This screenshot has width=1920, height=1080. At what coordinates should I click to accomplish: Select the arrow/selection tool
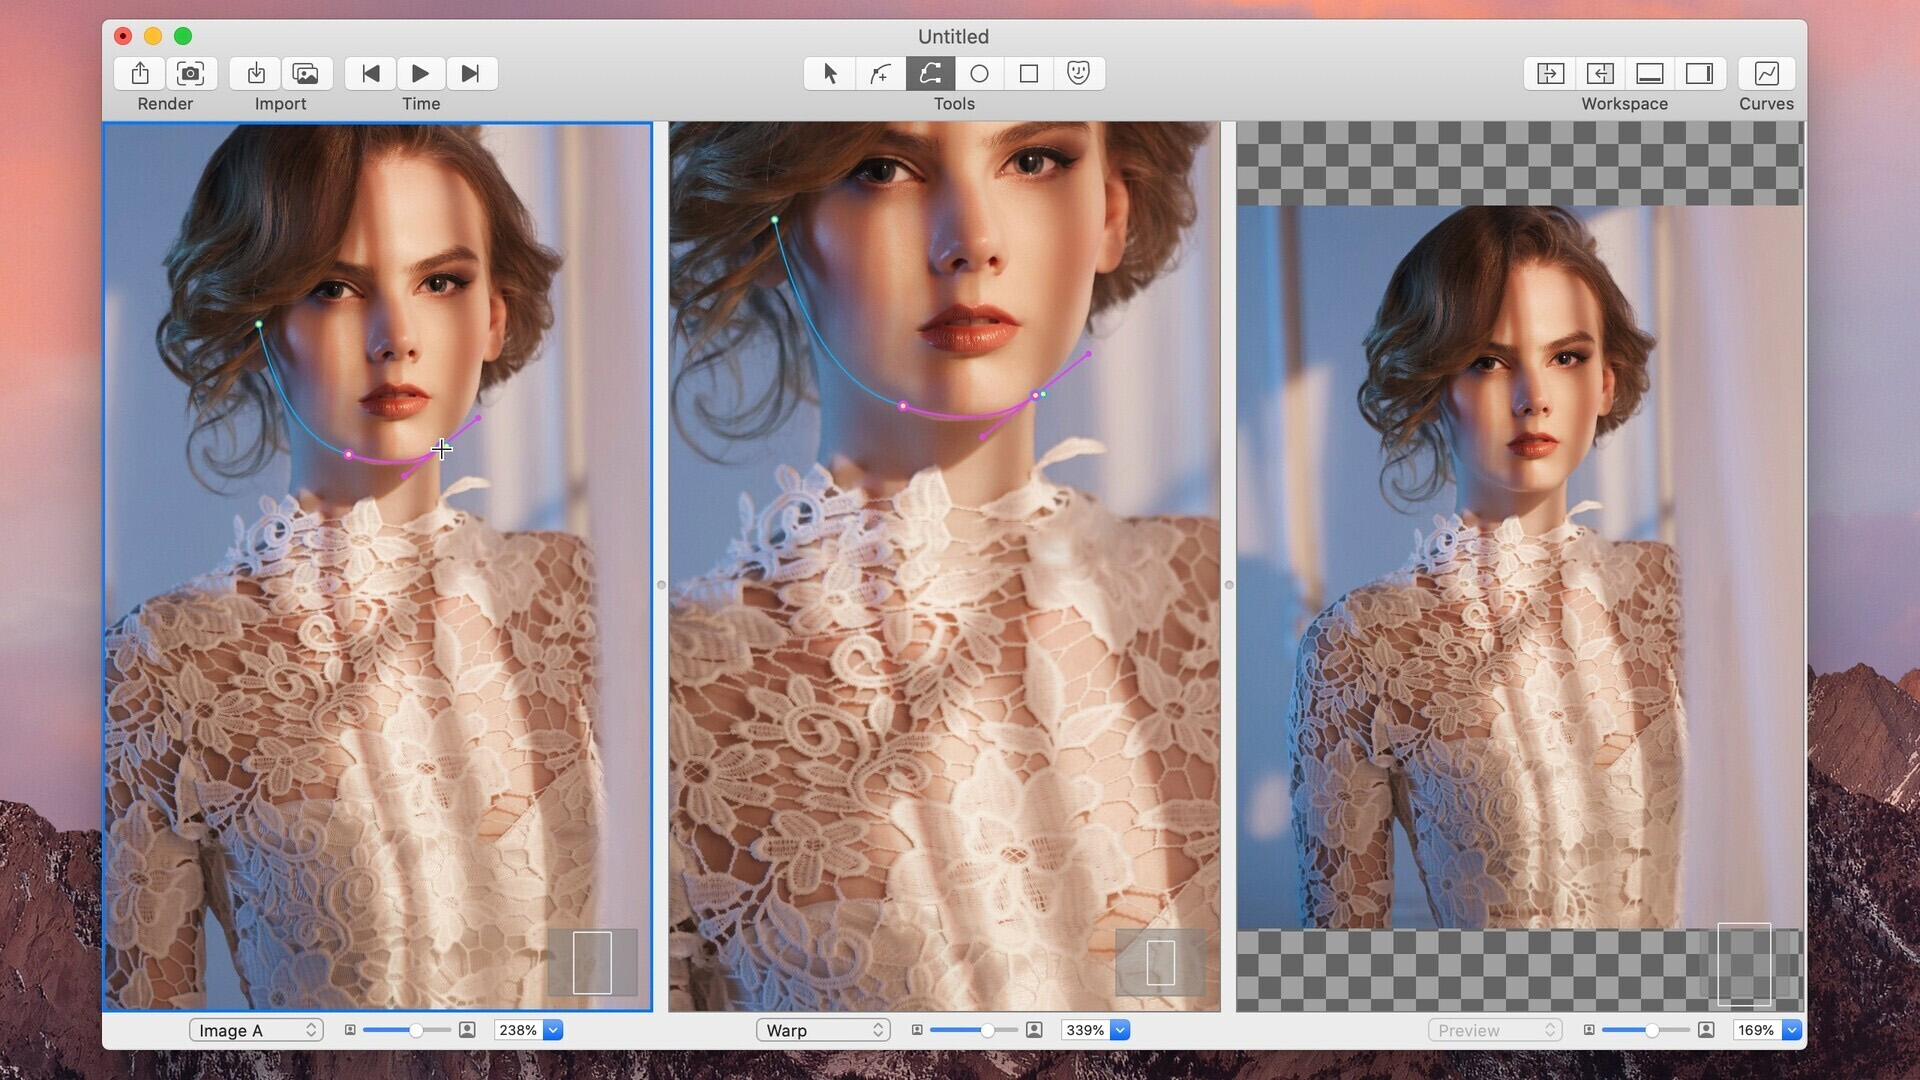tap(829, 73)
